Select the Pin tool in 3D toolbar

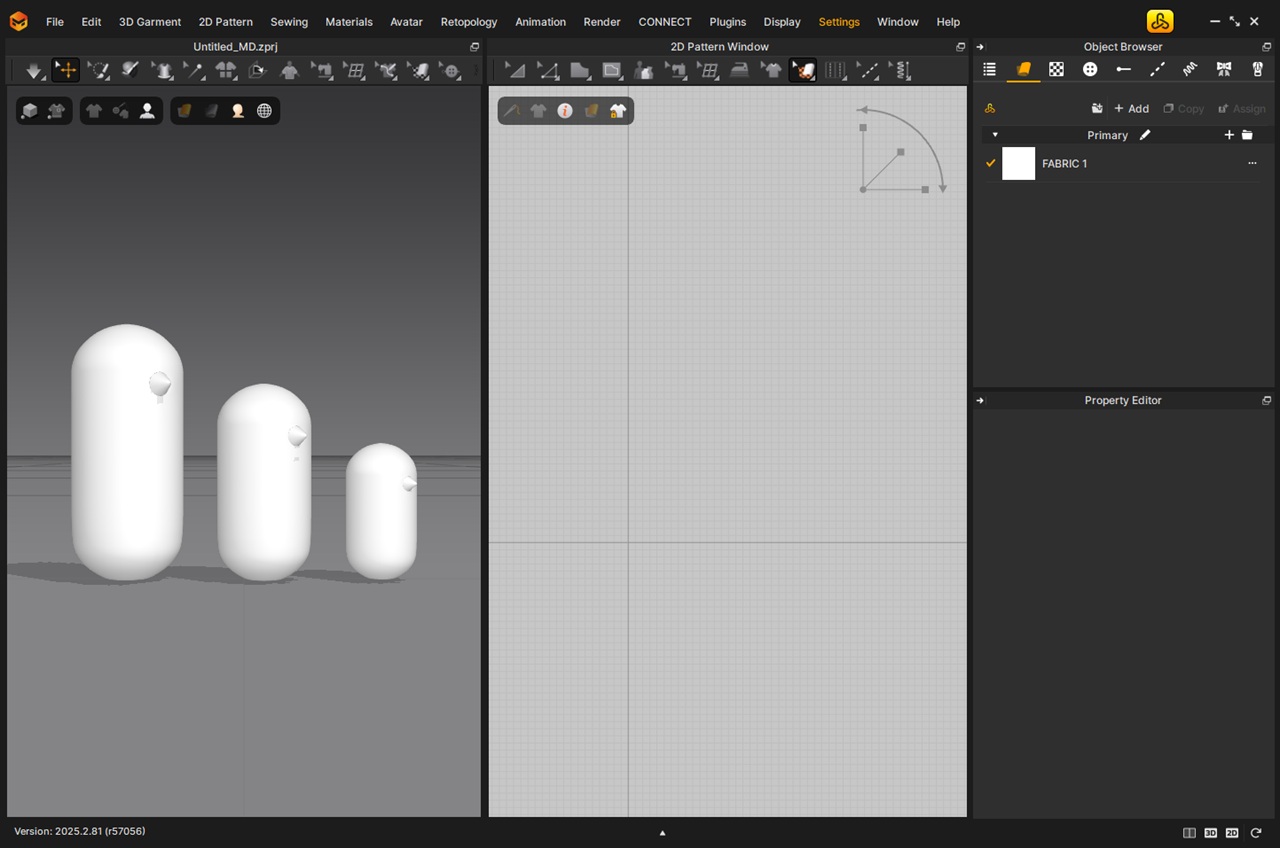pyautogui.click(x=194, y=70)
